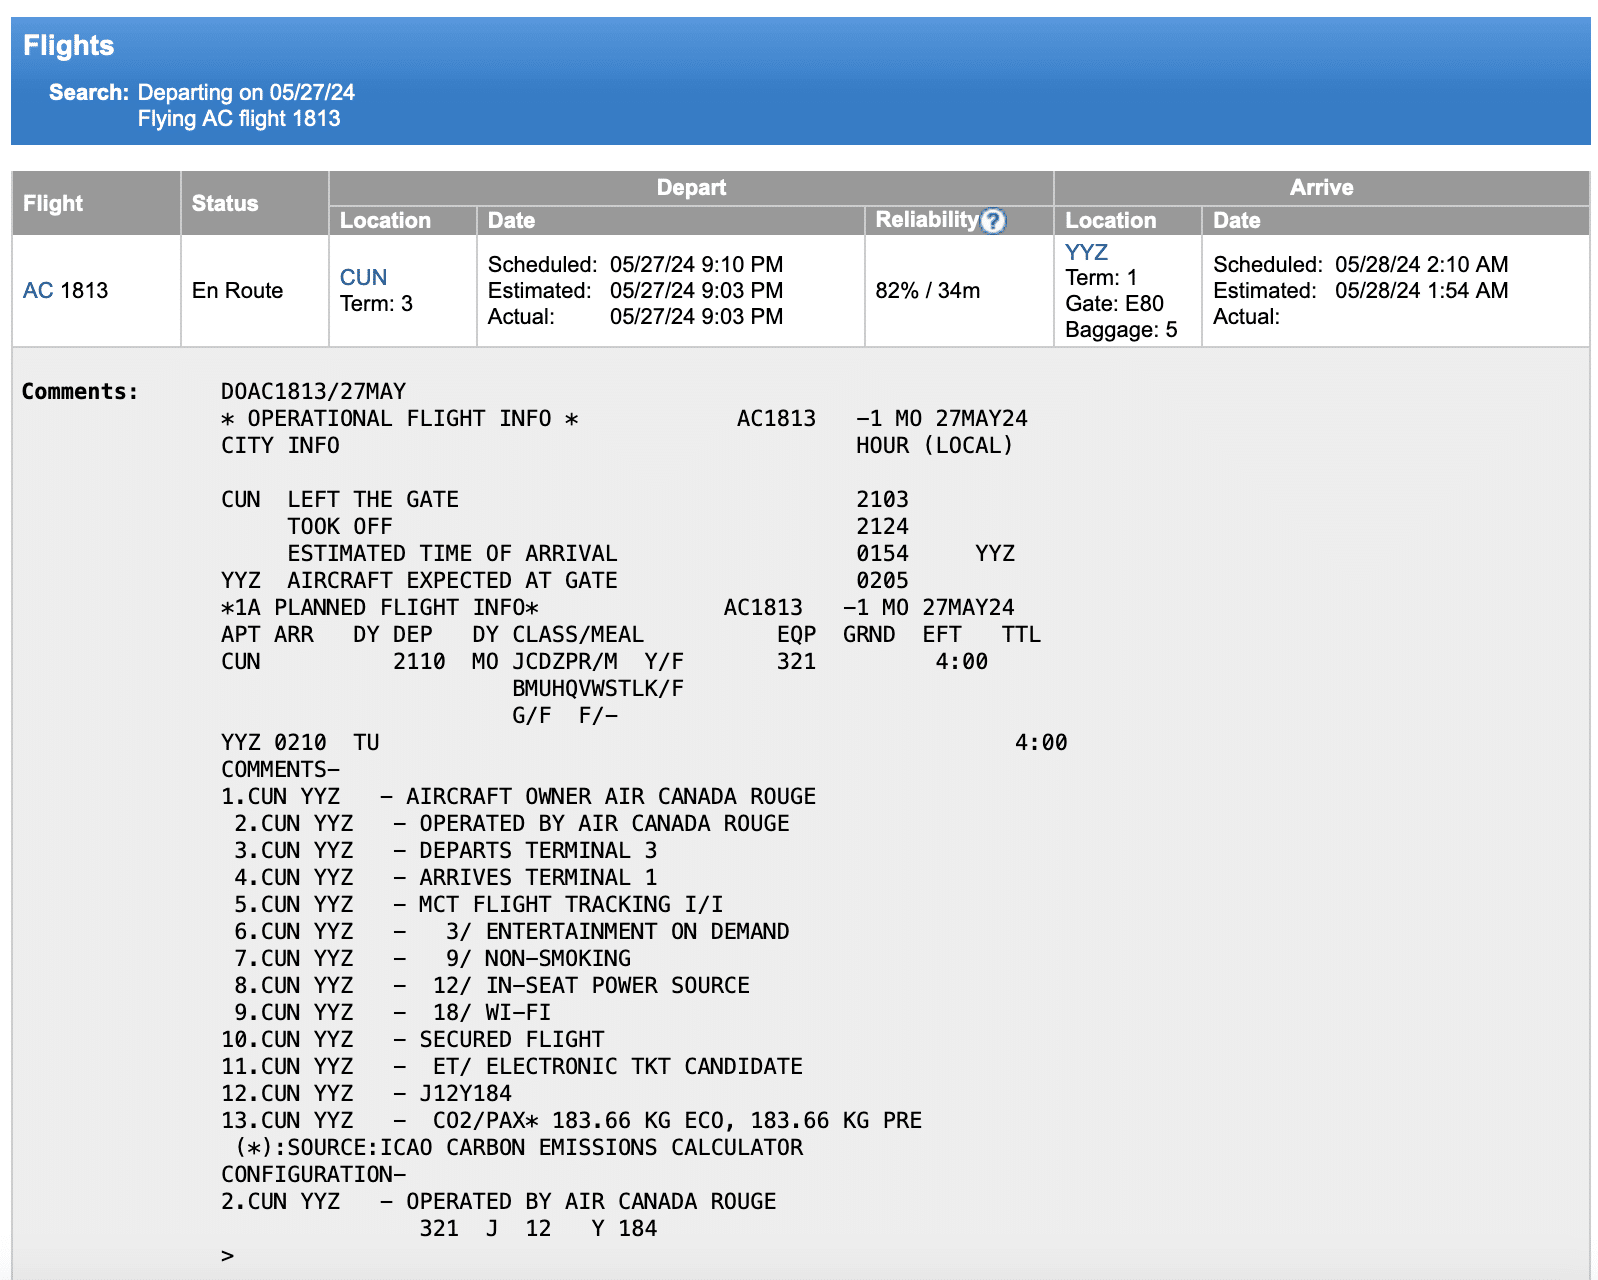
Task: Click the Date header under Depart
Action: pyautogui.click(x=511, y=221)
